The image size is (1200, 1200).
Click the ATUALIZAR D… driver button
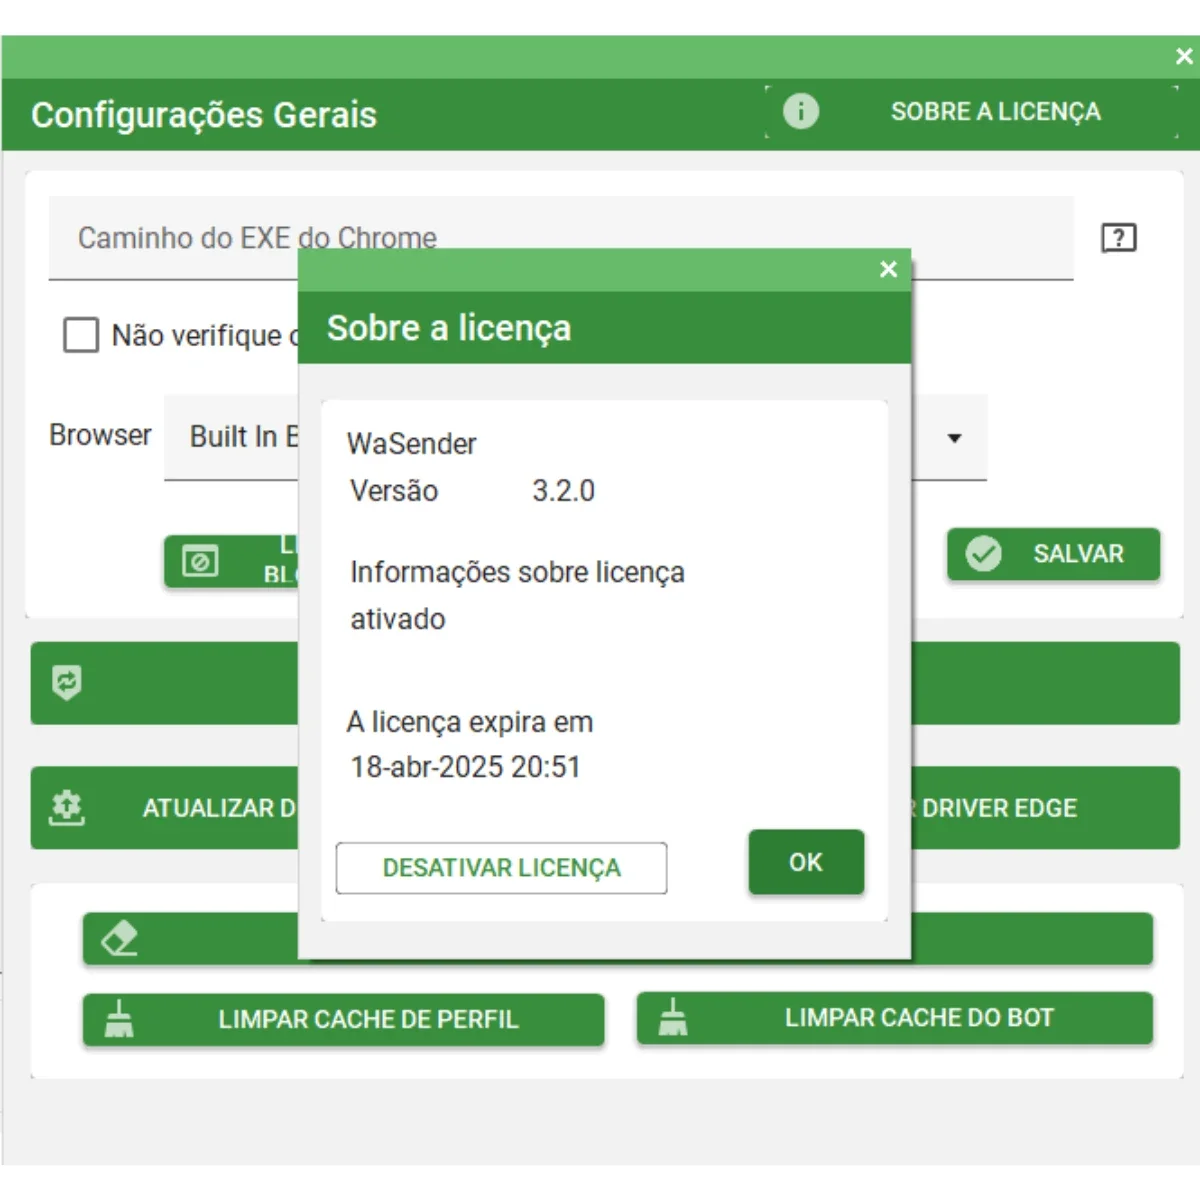pos(165,808)
